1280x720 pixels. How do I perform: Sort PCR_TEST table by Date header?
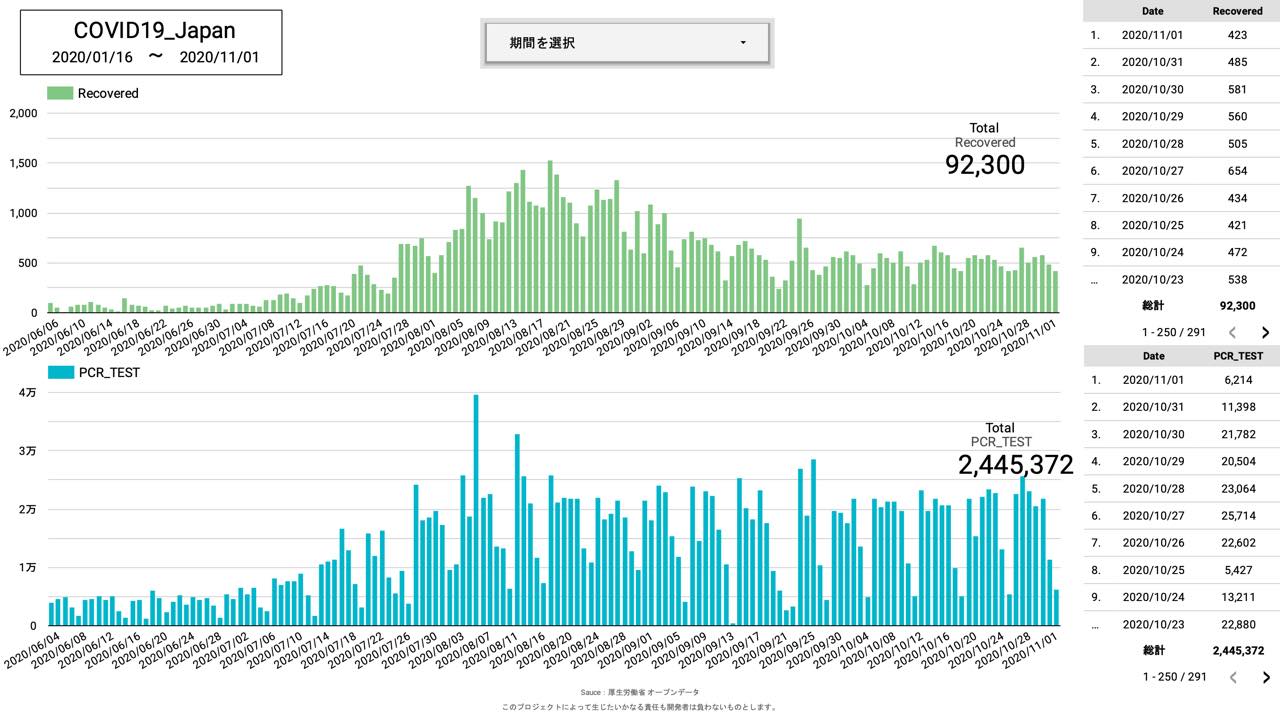[x=1152, y=355]
